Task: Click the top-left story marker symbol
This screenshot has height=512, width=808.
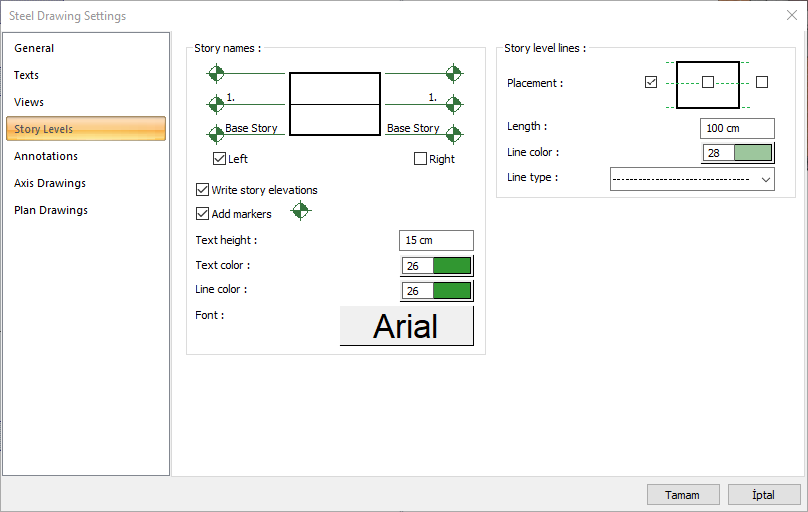Action: (x=215, y=73)
